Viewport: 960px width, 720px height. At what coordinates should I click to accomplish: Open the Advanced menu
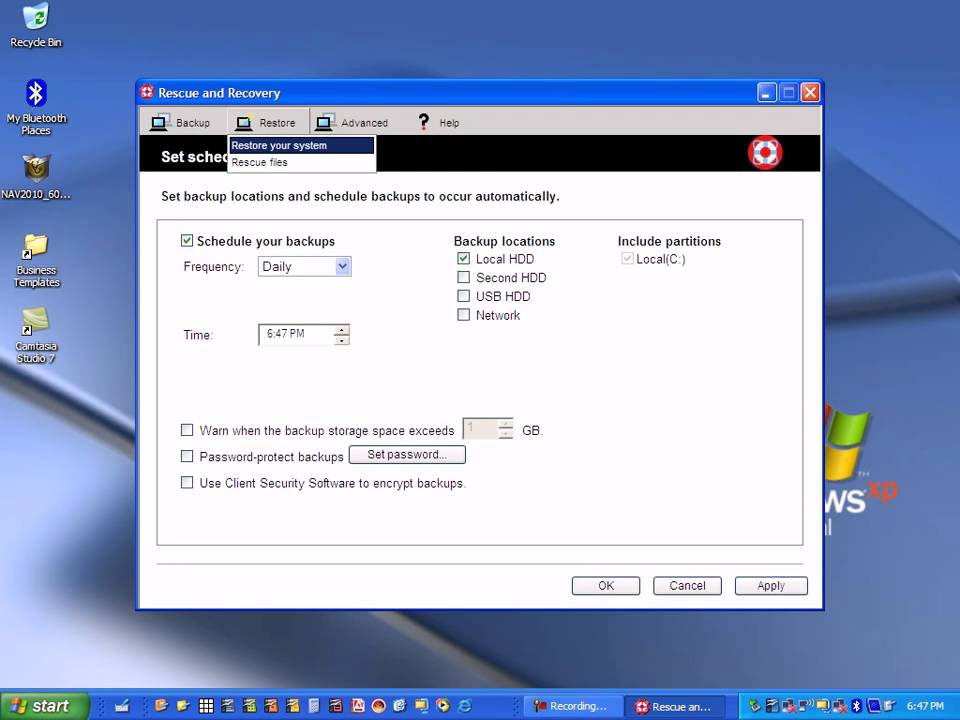tap(352, 122)
